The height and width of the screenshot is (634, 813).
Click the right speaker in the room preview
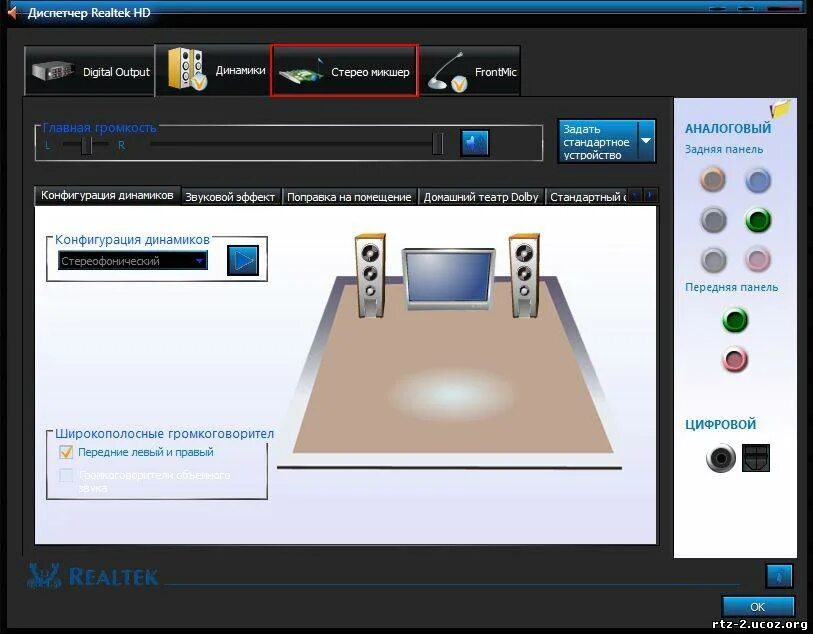(x=524, y=275)
